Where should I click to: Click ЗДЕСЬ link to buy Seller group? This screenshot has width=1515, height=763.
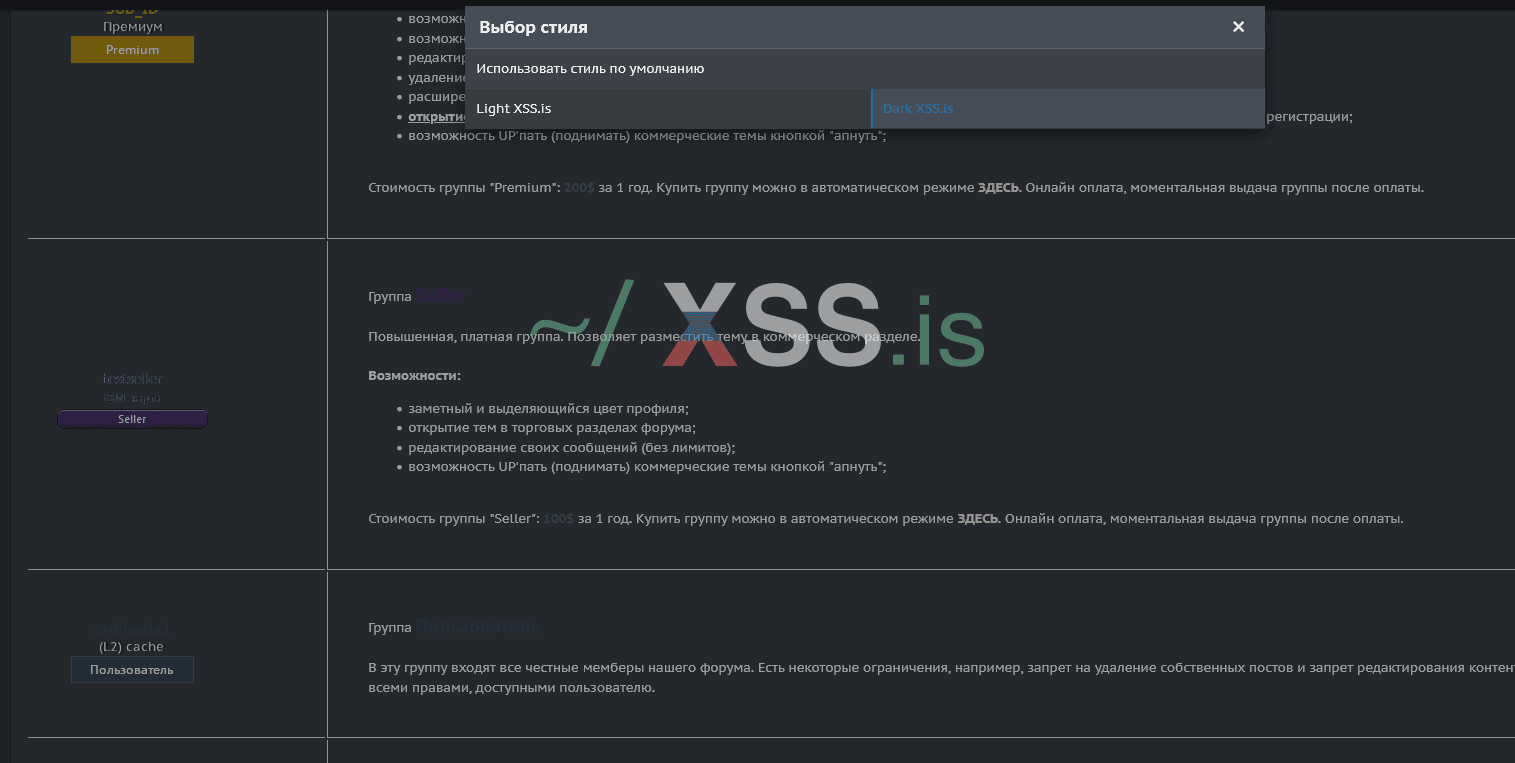click(x=978, y=518)
